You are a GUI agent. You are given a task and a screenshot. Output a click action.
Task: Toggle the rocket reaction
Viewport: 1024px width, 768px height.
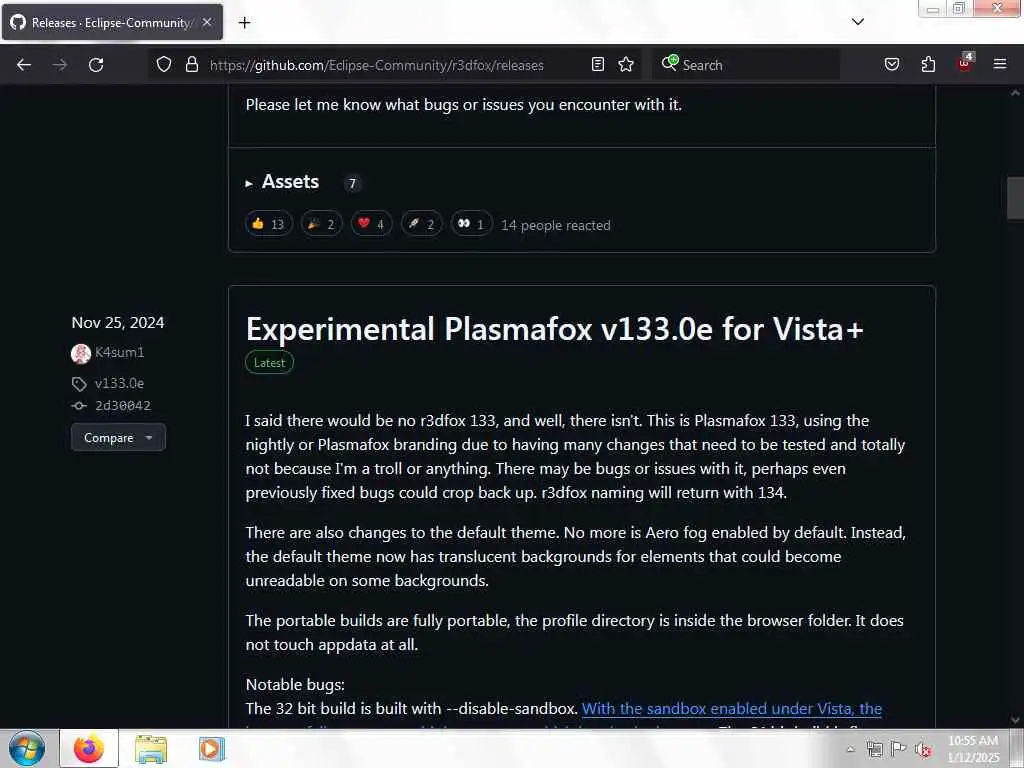(421, 224)
